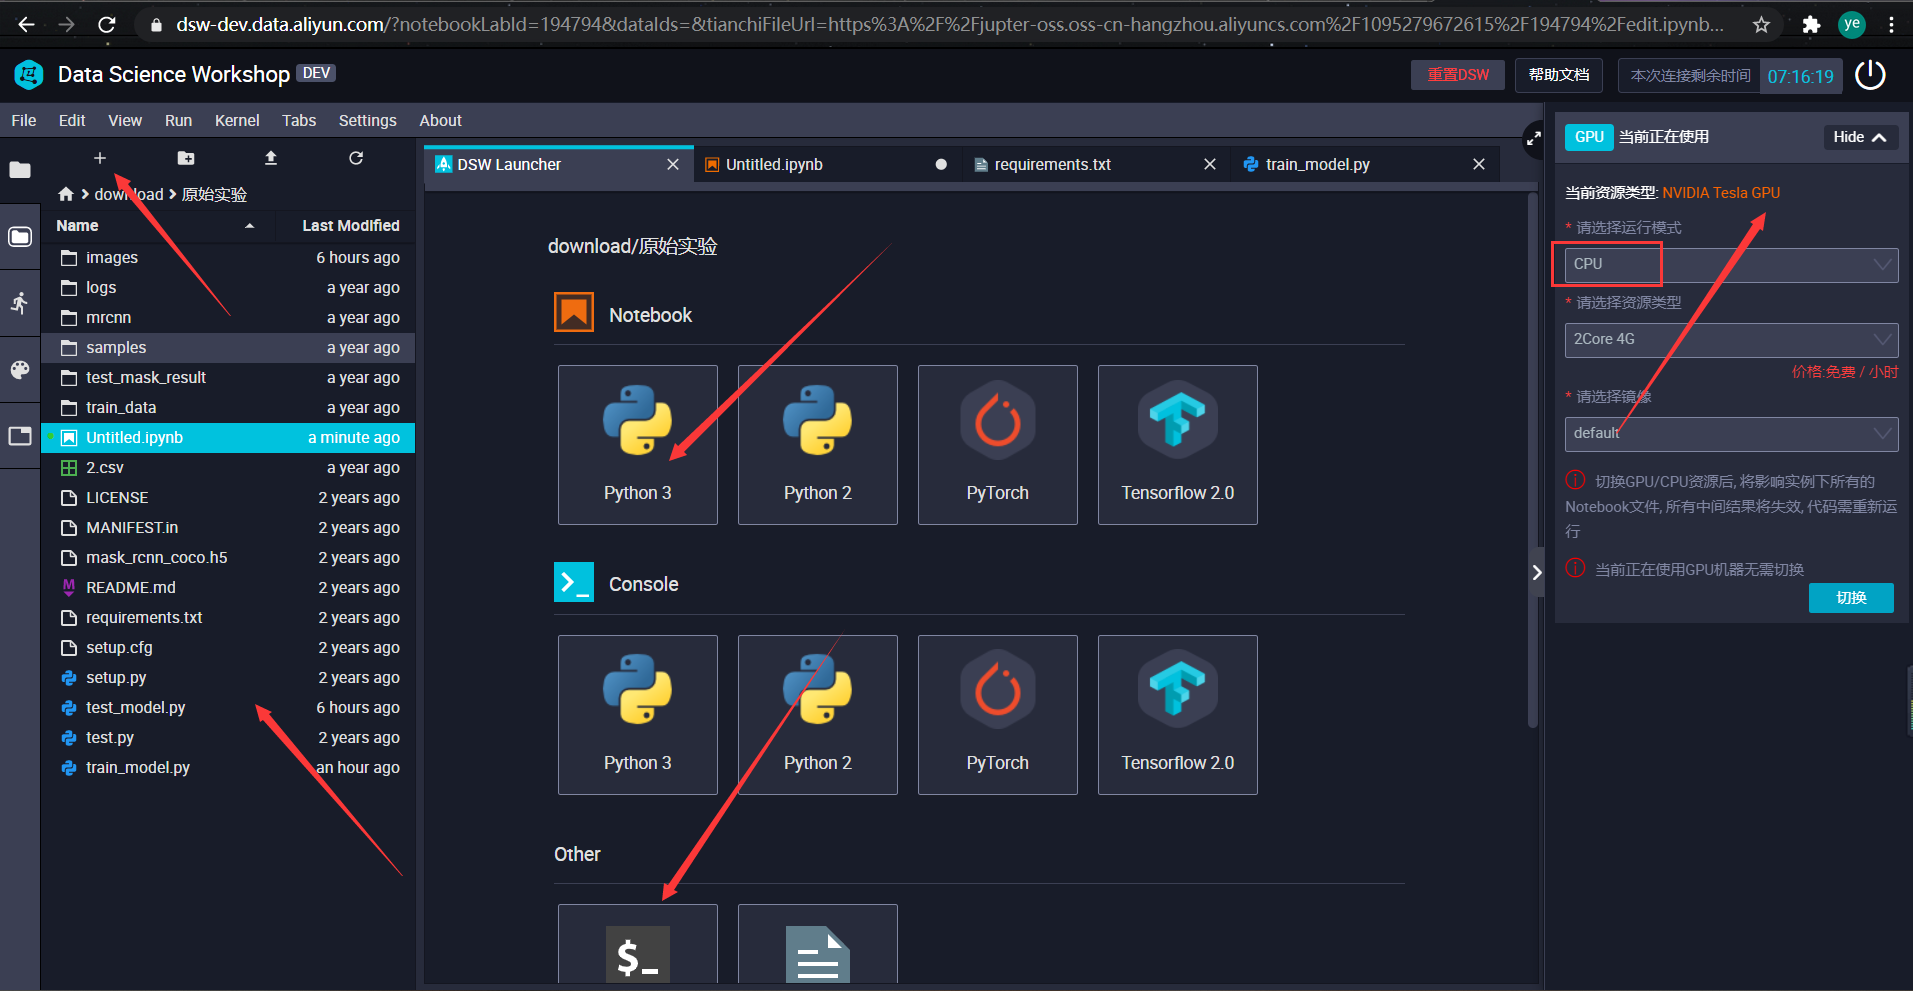Open the browser profile avatar

tap(1852, 25)
